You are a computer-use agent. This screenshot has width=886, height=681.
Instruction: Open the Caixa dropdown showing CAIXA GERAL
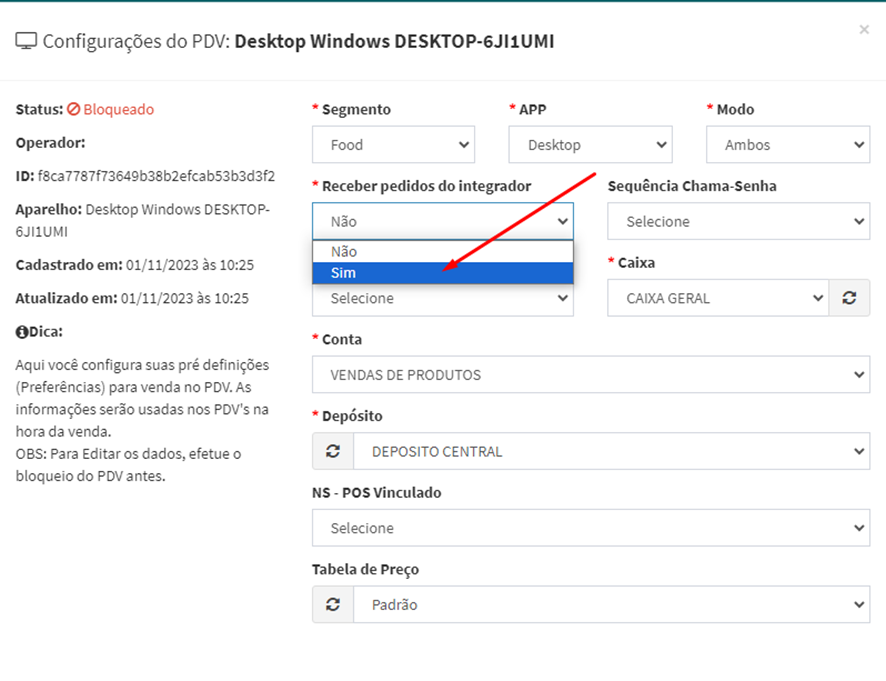coord(717,298)
